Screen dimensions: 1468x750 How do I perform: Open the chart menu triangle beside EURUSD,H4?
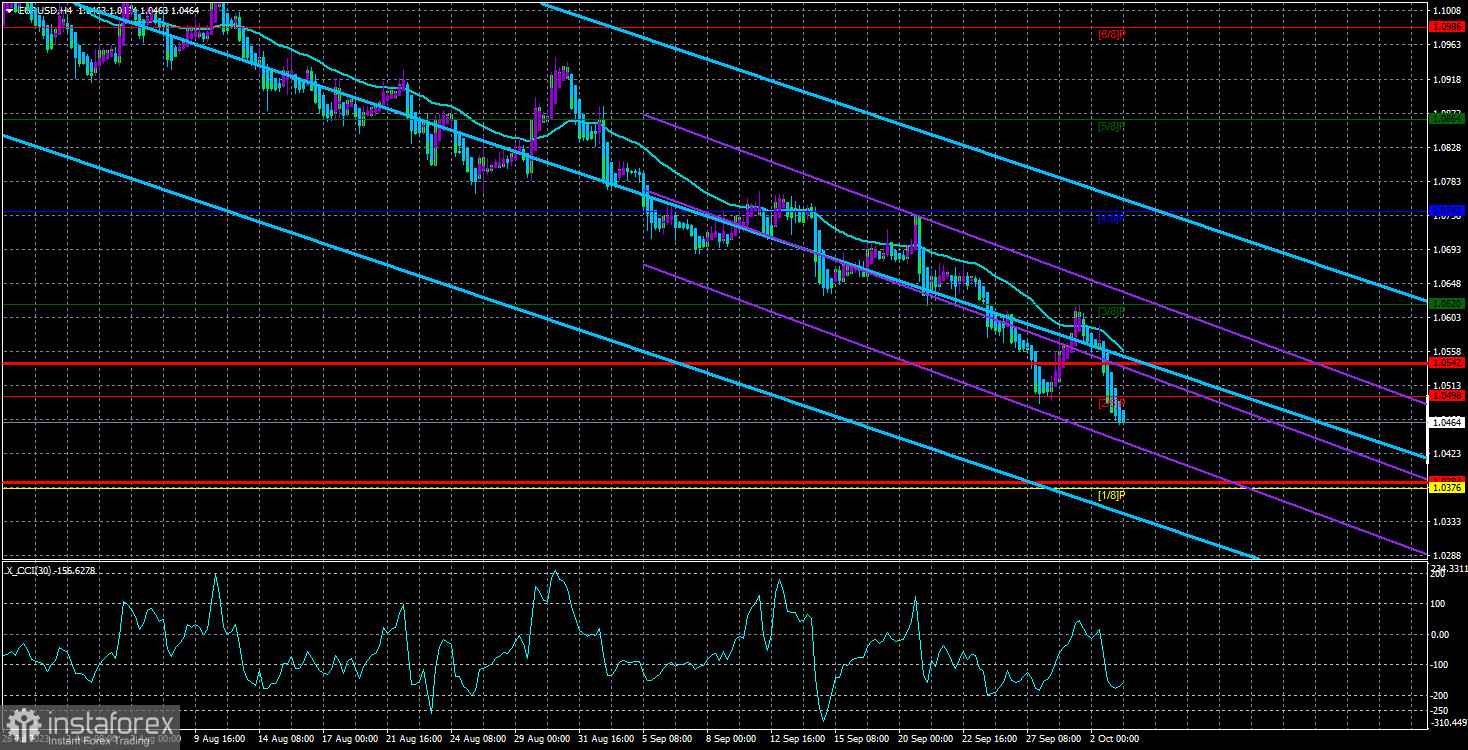pos(9,9)
